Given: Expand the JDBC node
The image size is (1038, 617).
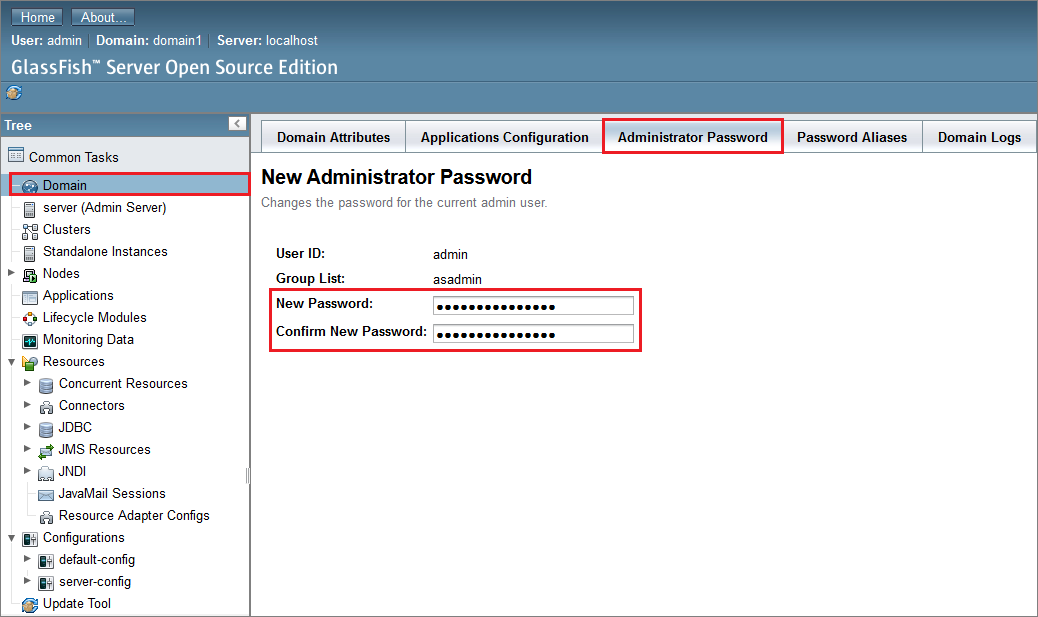Looking at the screenshot, I should (27, 426).
